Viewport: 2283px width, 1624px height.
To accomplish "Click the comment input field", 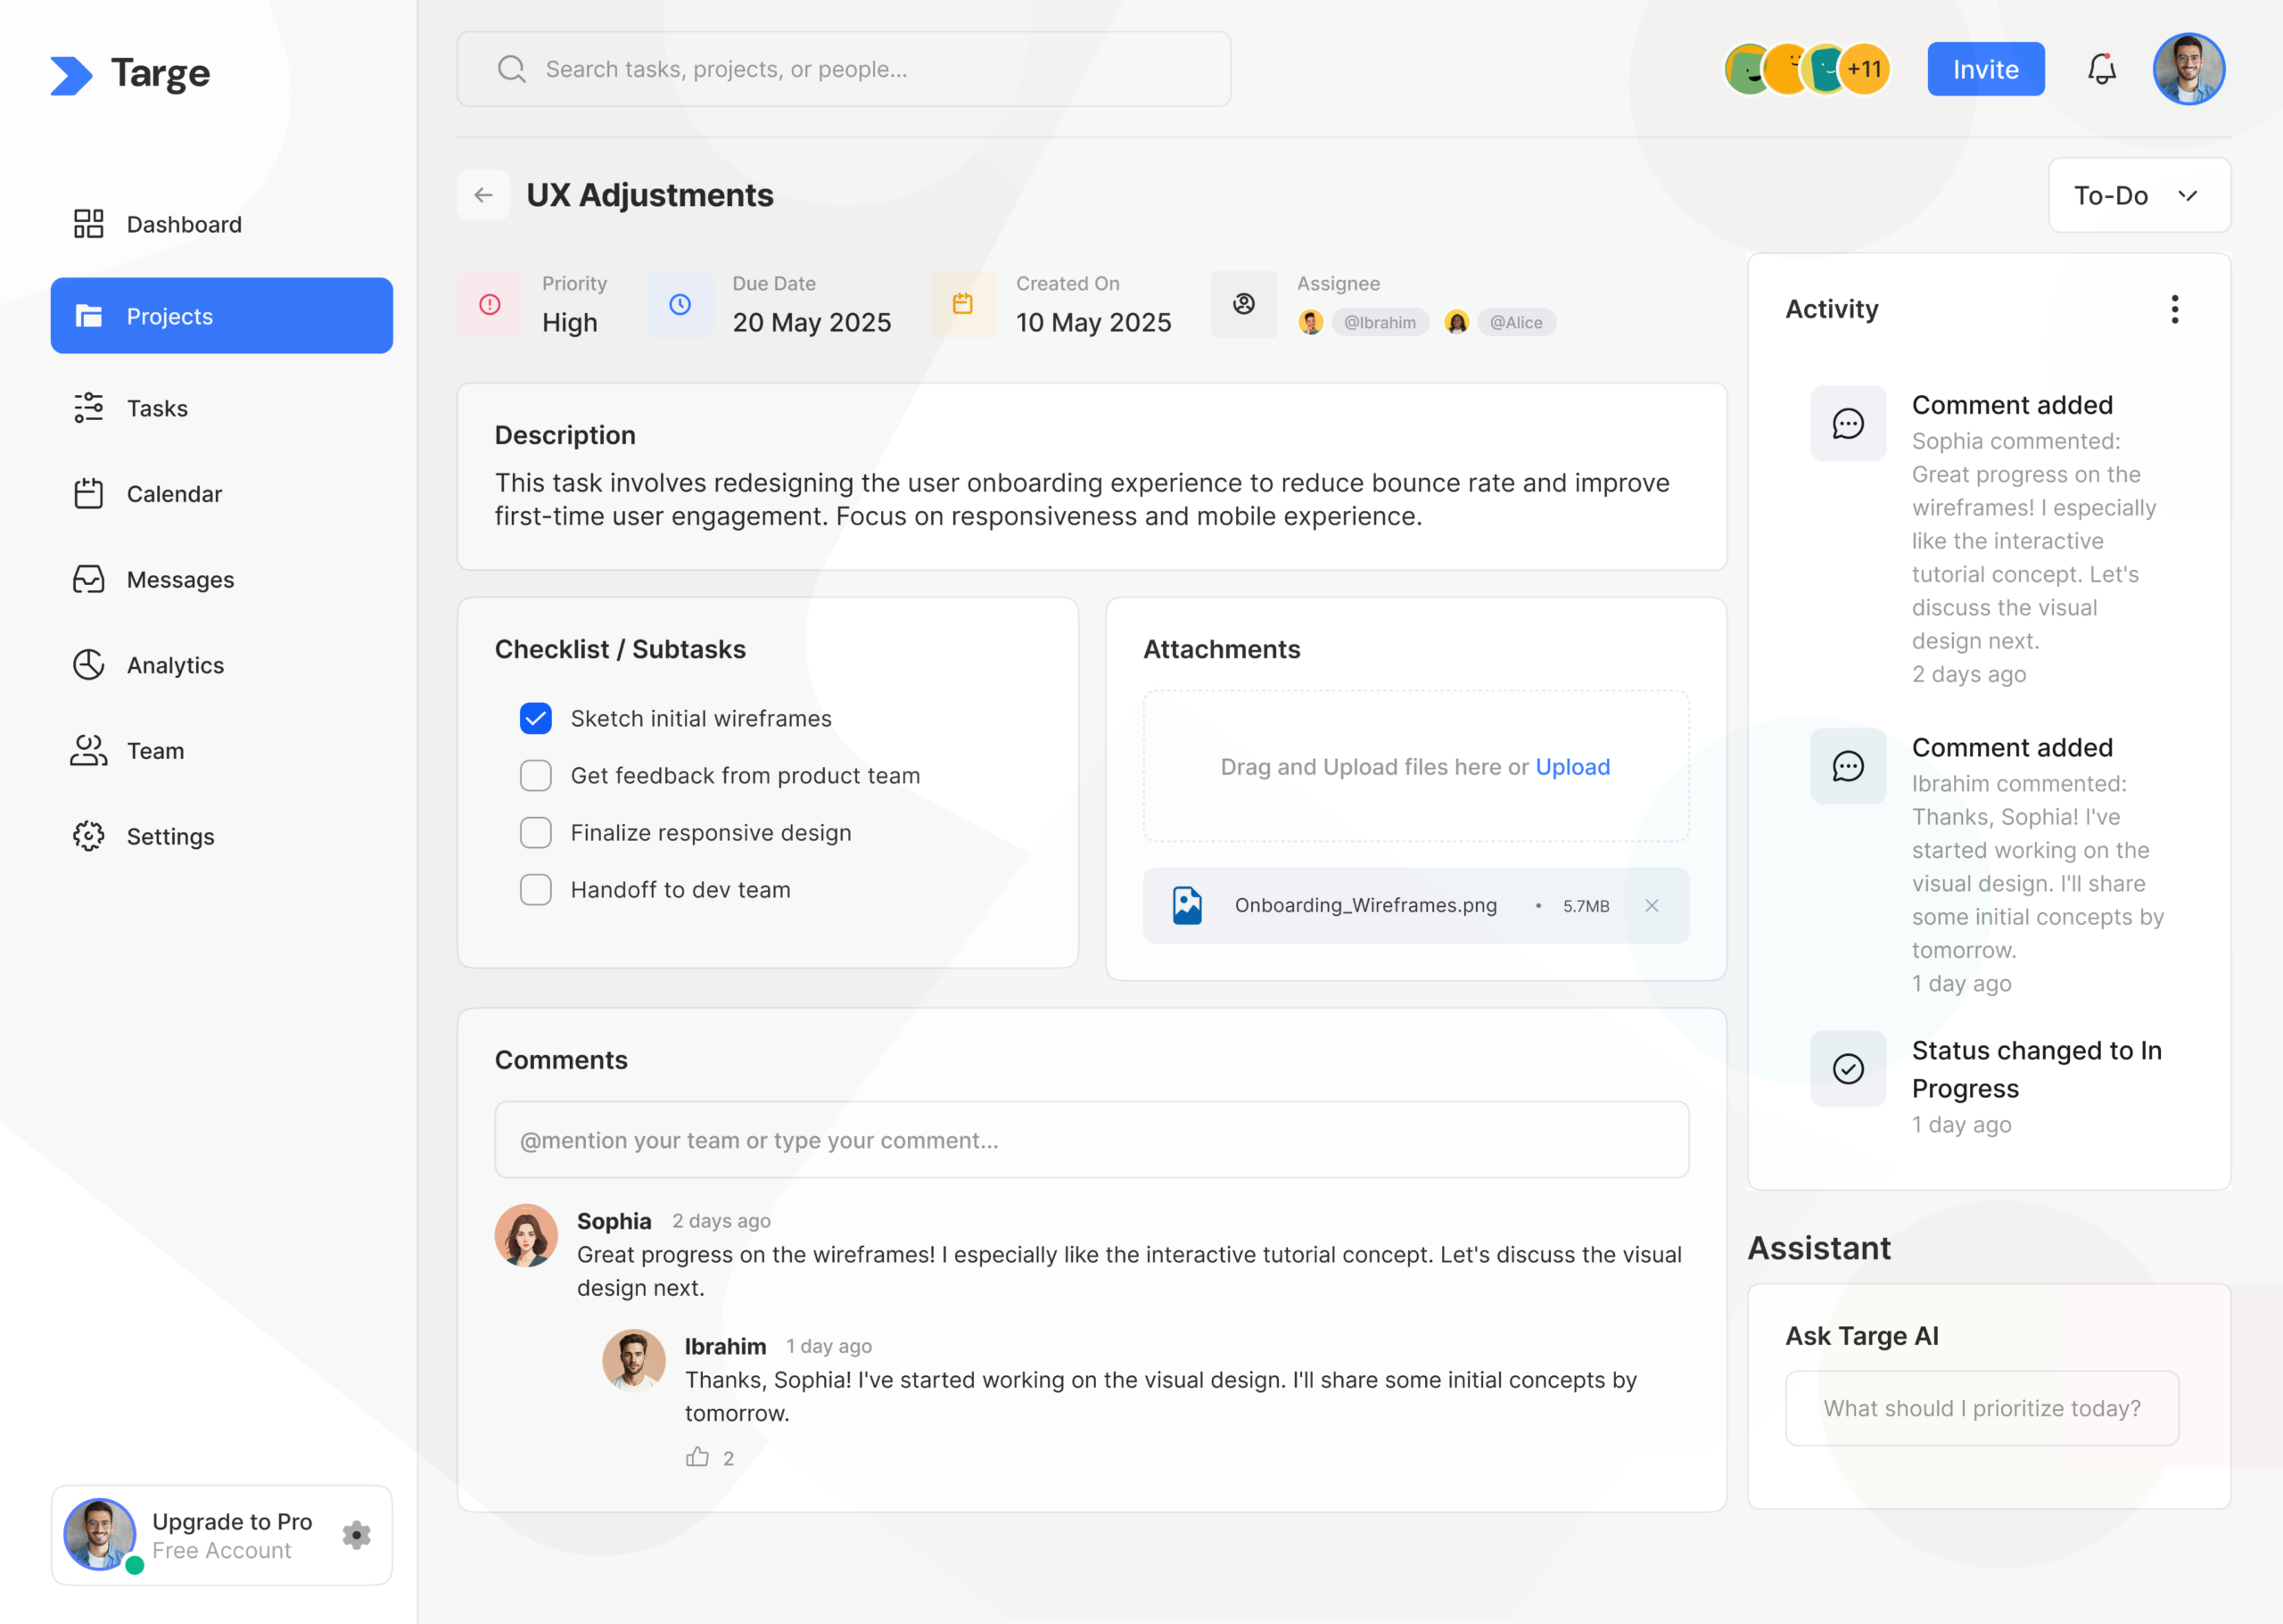I will tap(1091, 1139).
